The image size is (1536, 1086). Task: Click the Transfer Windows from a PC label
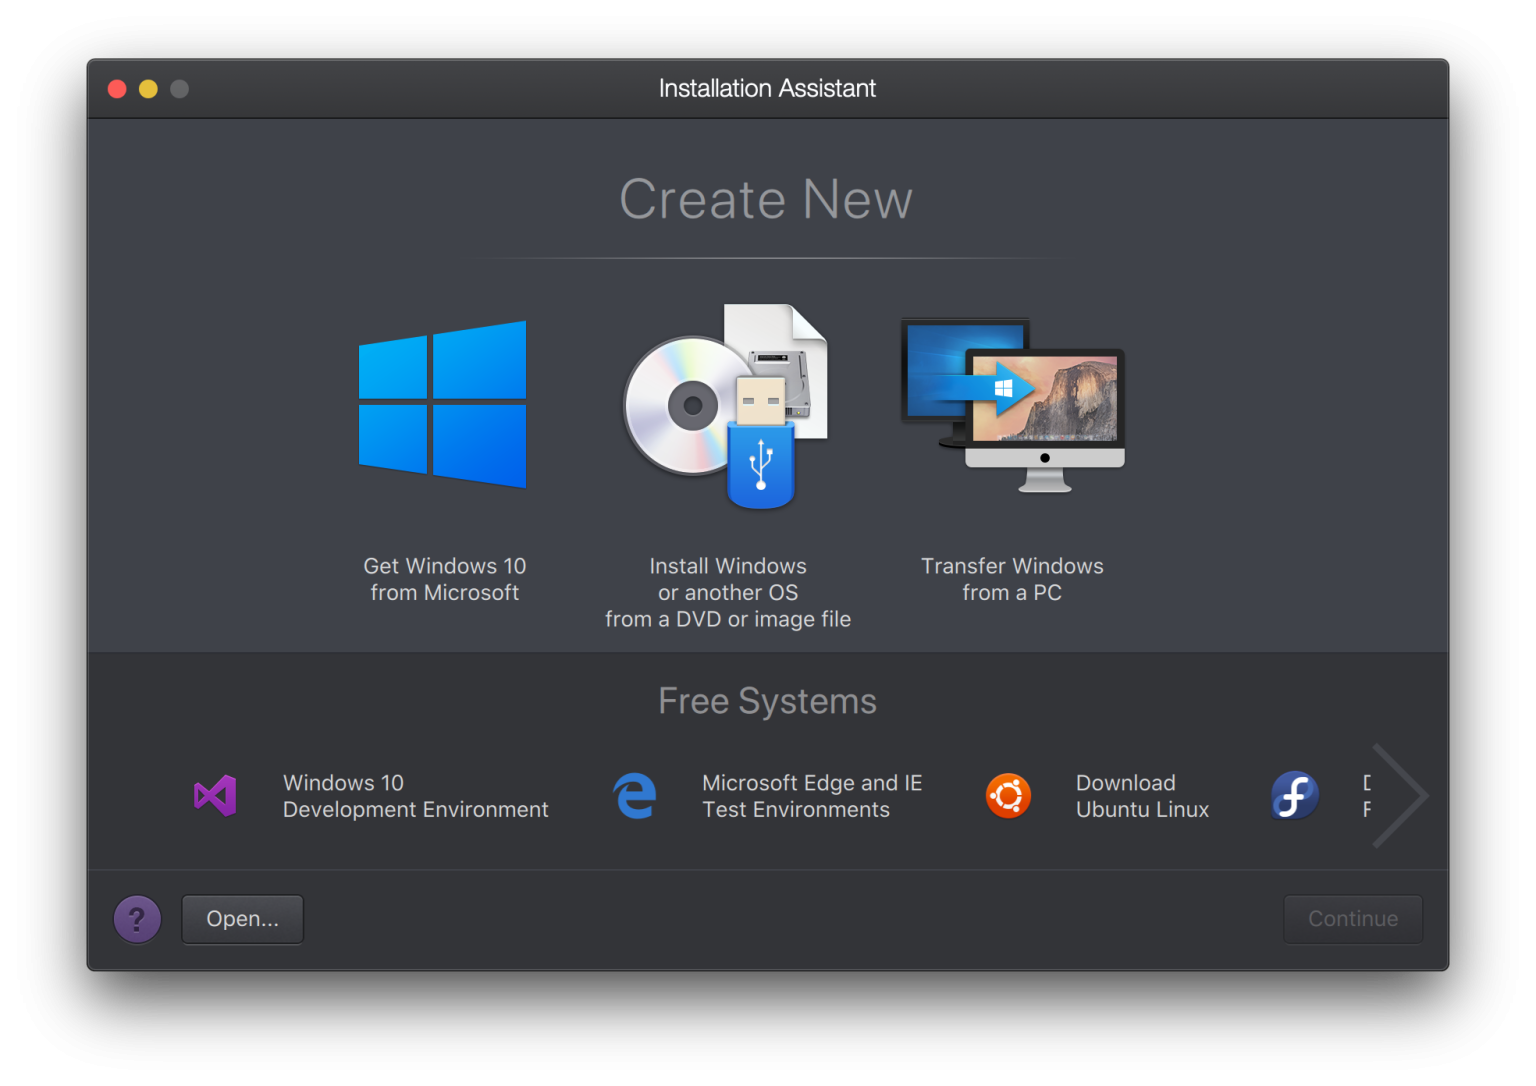pos(1012,579)
